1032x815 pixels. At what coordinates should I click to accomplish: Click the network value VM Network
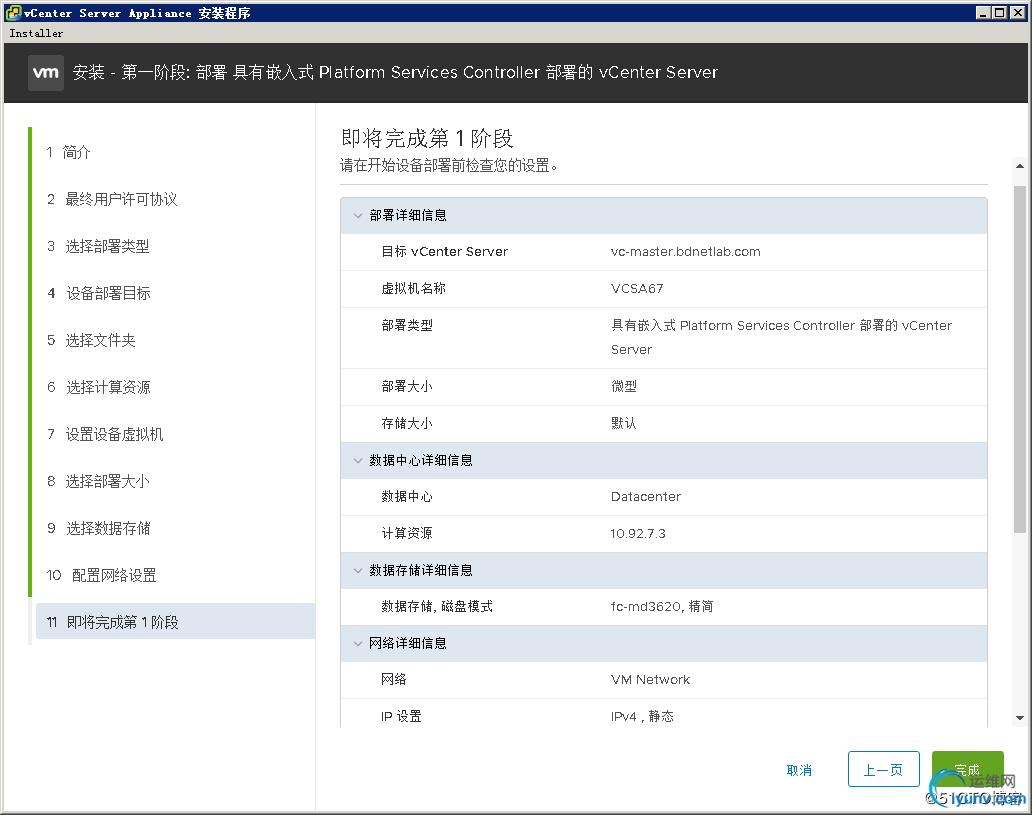tap(650, 679)
